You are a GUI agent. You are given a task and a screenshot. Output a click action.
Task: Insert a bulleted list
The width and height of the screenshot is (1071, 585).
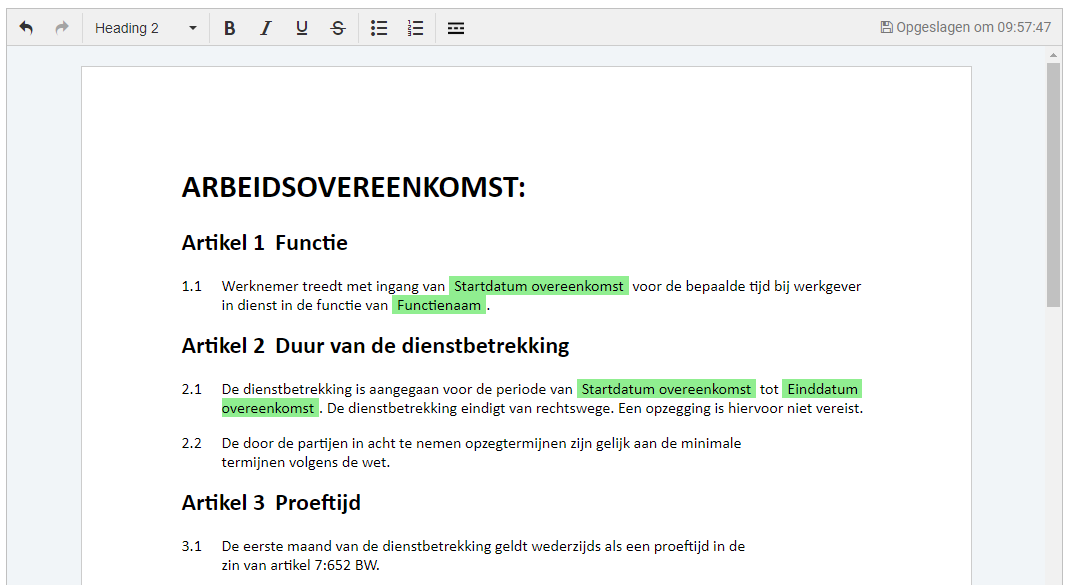379,28
